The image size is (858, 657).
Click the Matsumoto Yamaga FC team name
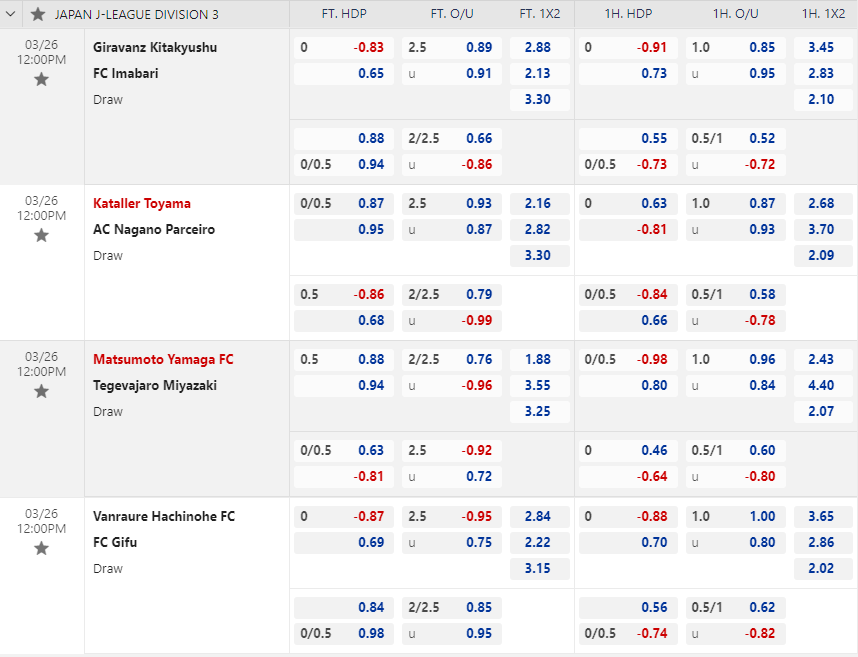[x=163, y=359]
